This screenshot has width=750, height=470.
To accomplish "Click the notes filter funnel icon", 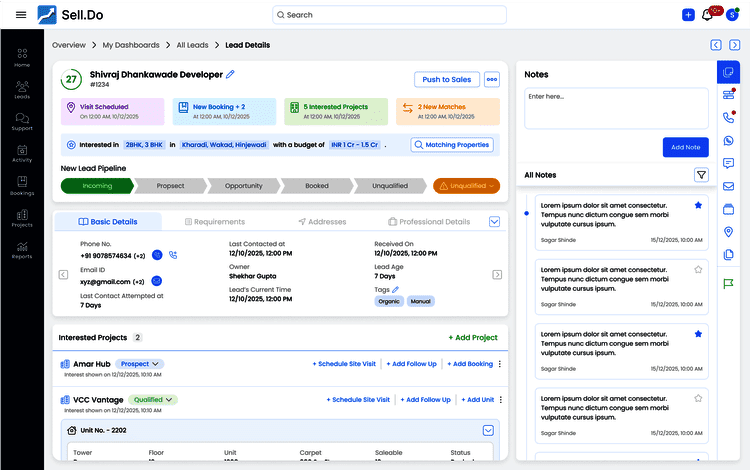I will (701, 175).
